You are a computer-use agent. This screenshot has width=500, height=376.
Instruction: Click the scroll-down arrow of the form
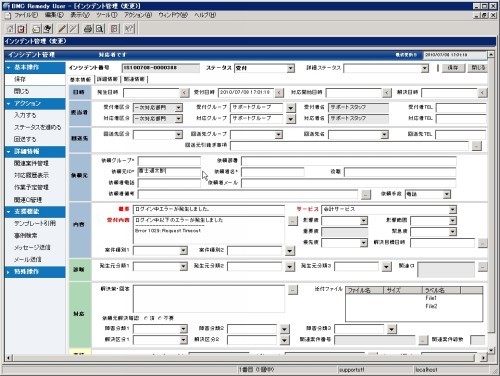[x=491, y=350]
